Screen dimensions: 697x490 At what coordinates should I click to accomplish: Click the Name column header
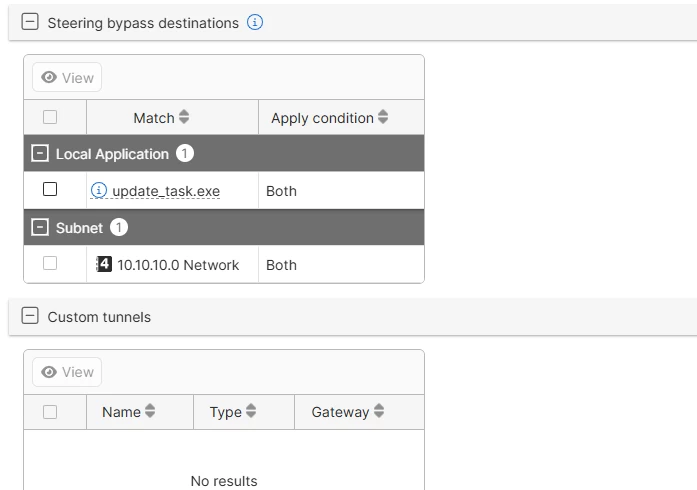click(x=140, y=412)
